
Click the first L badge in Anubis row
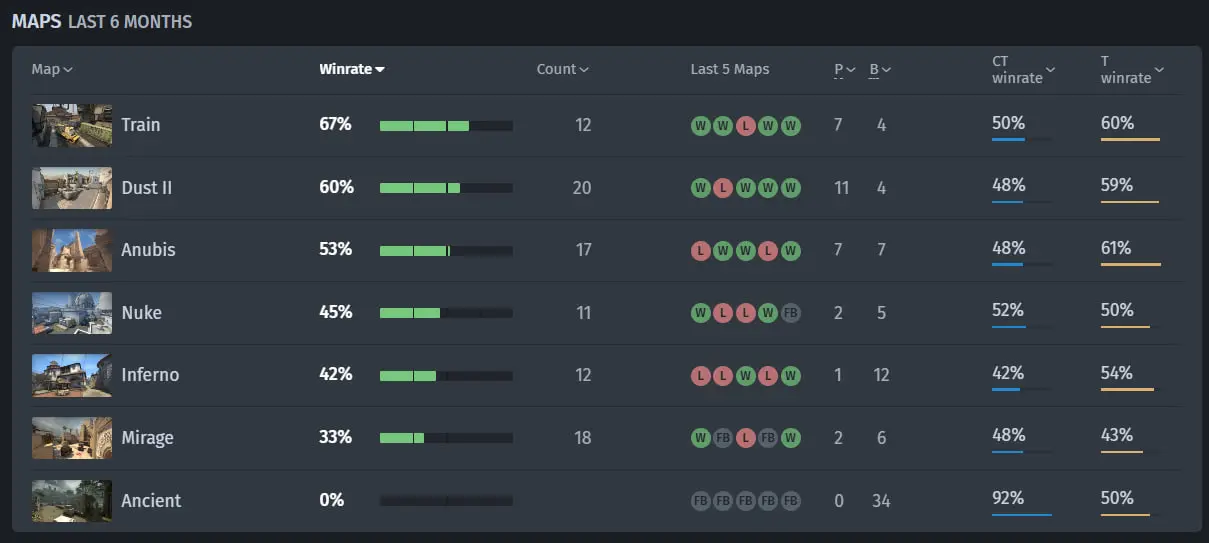tap(701, 251)
